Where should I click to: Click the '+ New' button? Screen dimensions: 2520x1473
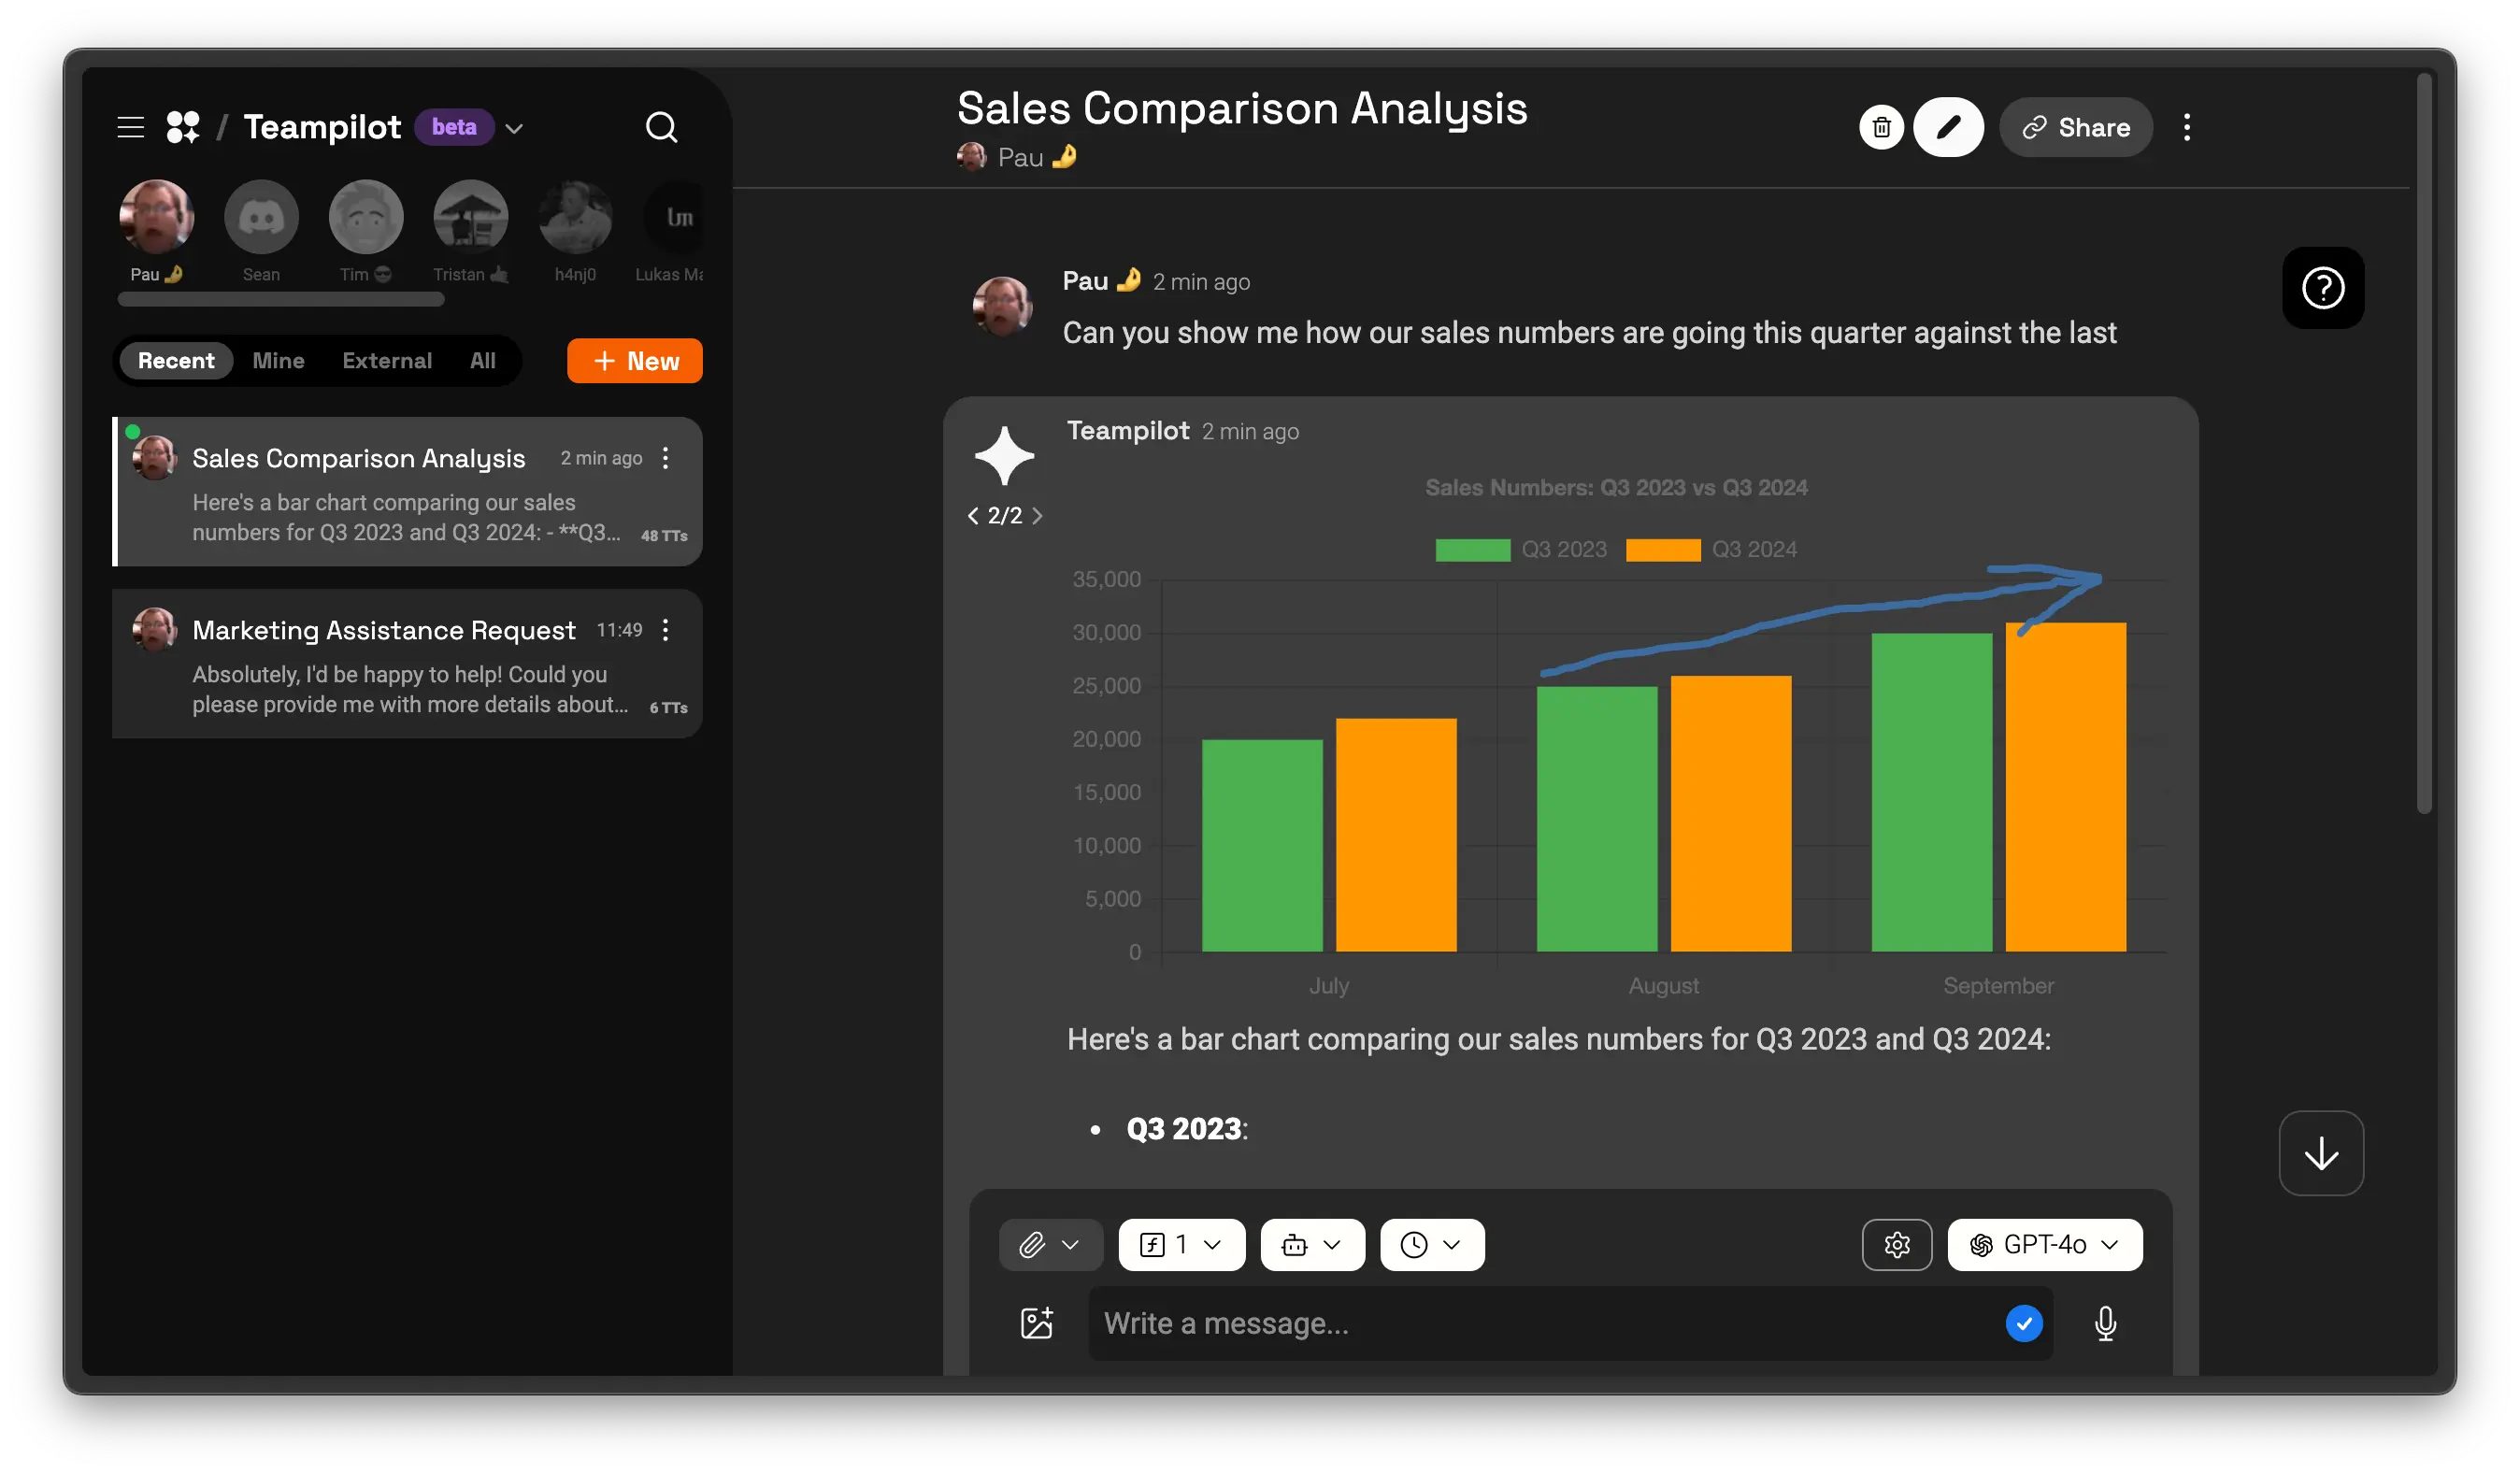pyautogui.click(x=633, y=361)
